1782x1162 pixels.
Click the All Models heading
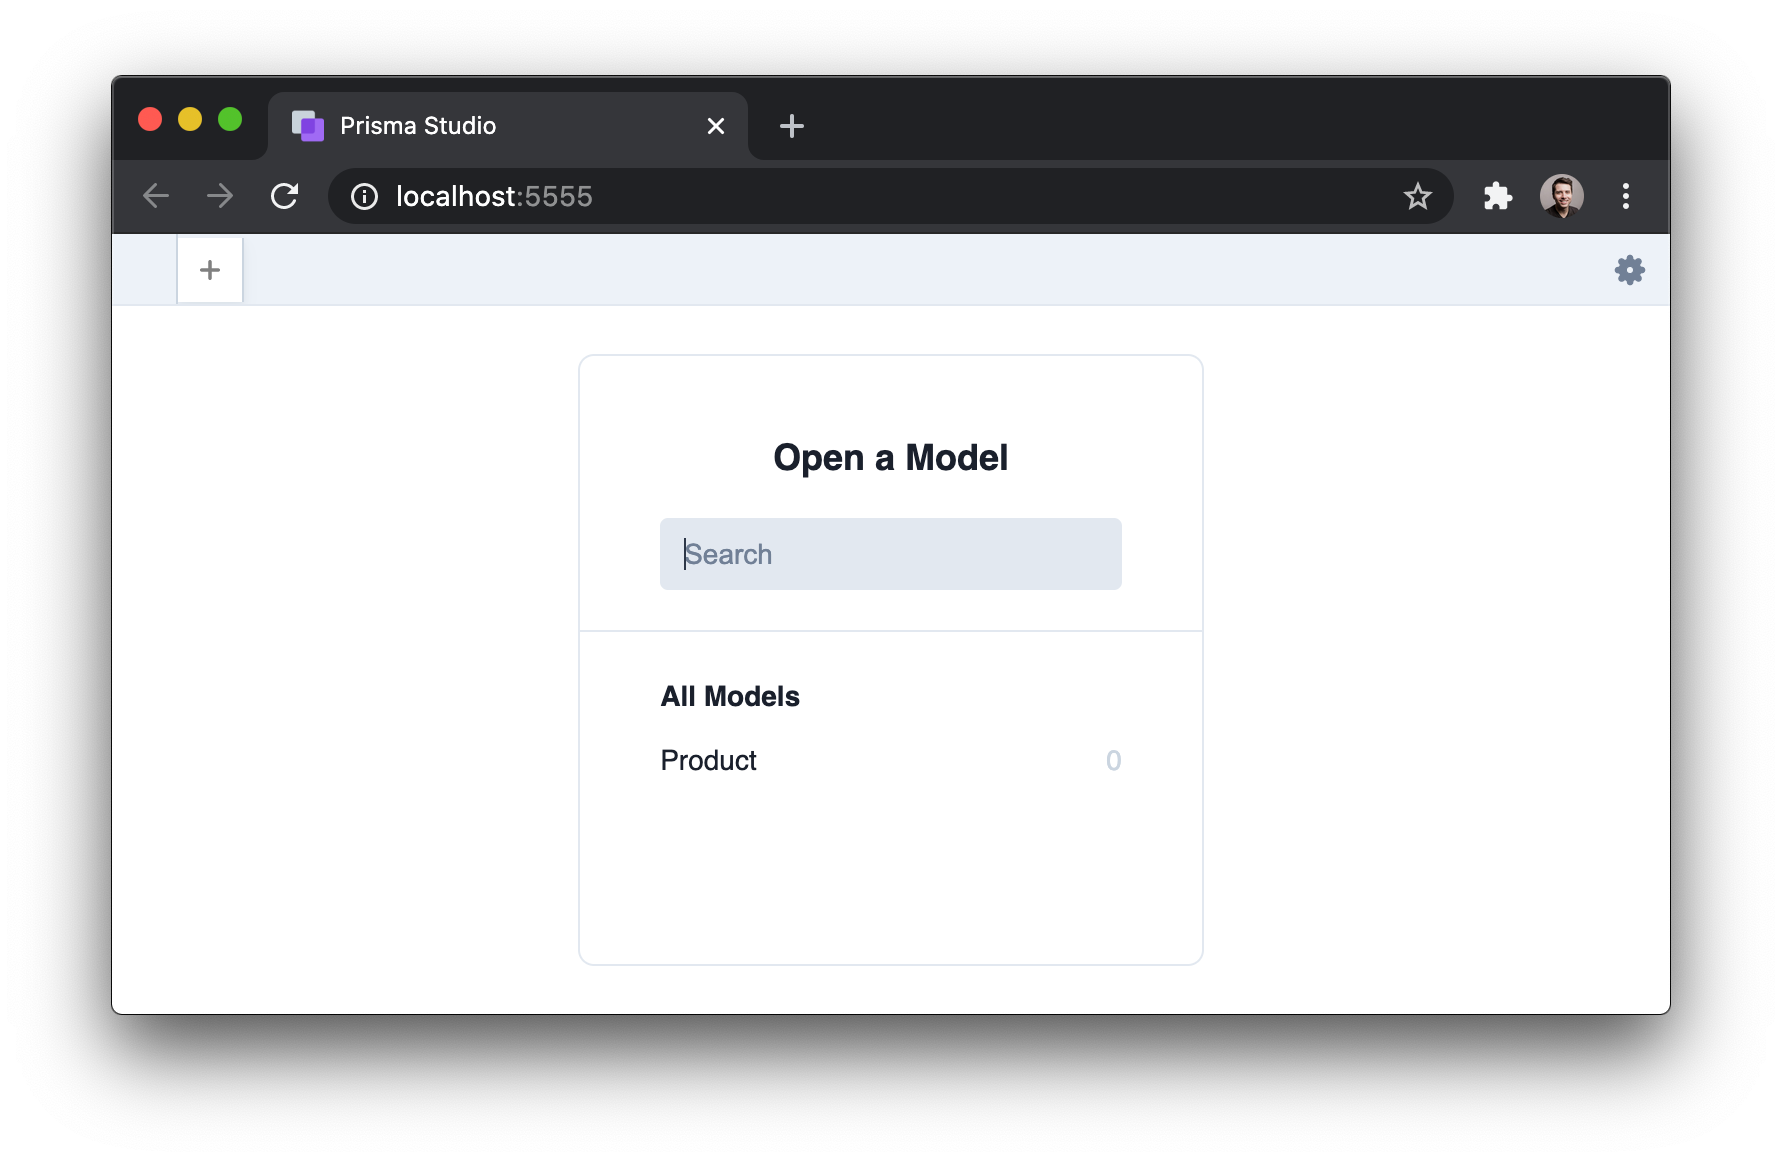point(729,696)
